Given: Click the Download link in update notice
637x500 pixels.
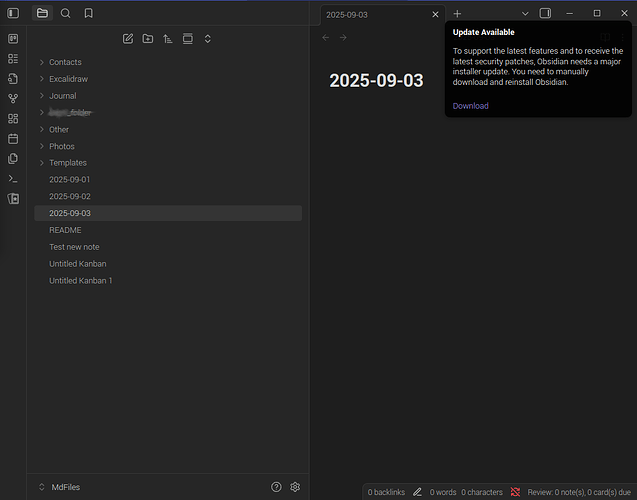Looking at the screenshot, I should (470, 106).
